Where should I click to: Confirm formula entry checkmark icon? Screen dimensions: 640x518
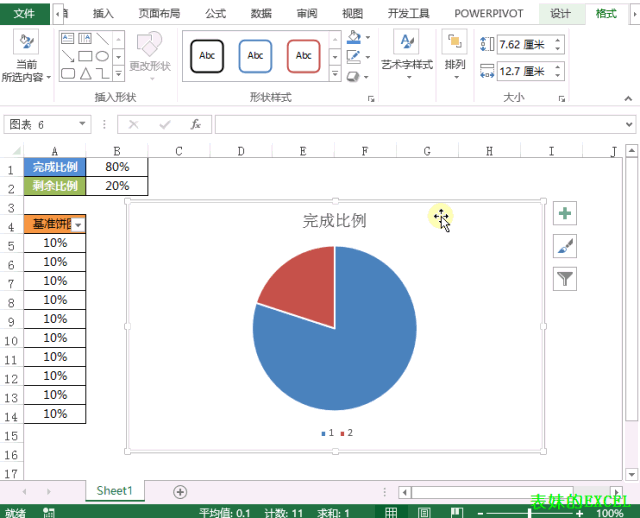point(165,124)
